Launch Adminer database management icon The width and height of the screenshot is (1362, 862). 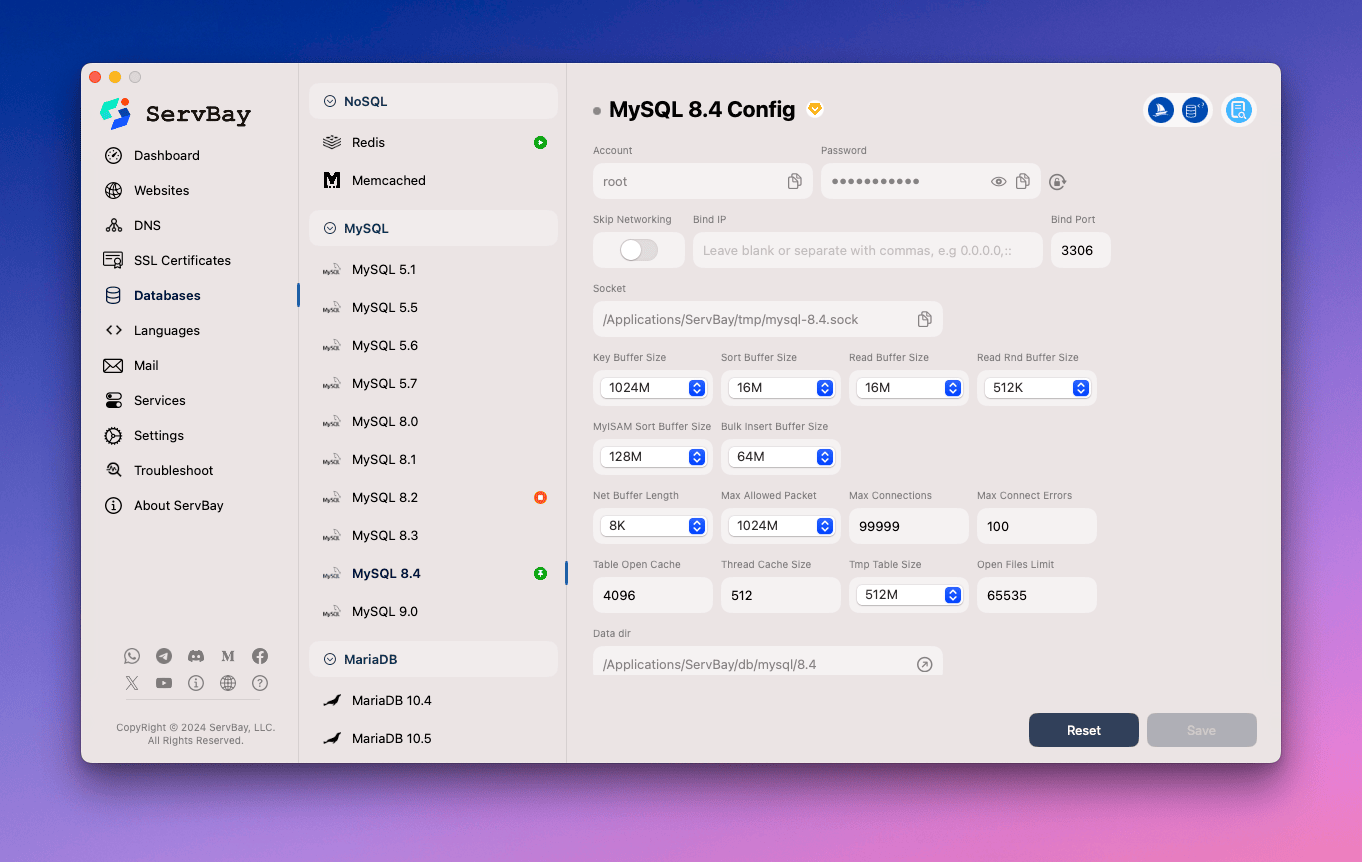[1194, 110]
